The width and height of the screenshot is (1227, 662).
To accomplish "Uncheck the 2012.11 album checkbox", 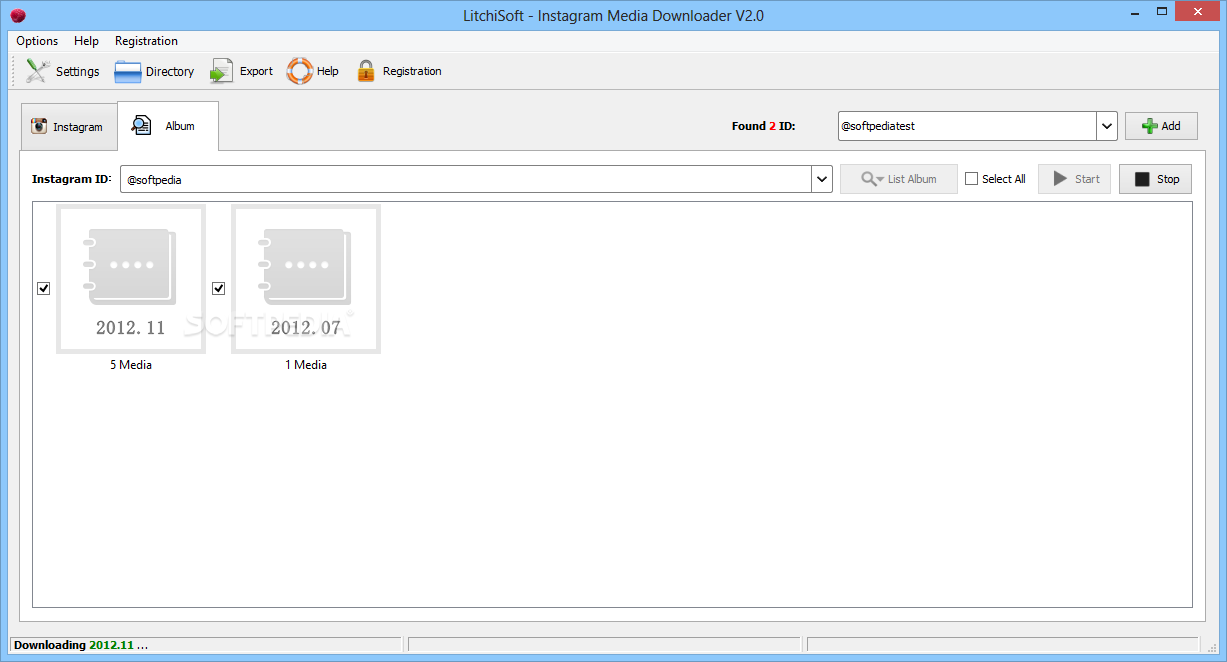I will (x=43, y=288).
